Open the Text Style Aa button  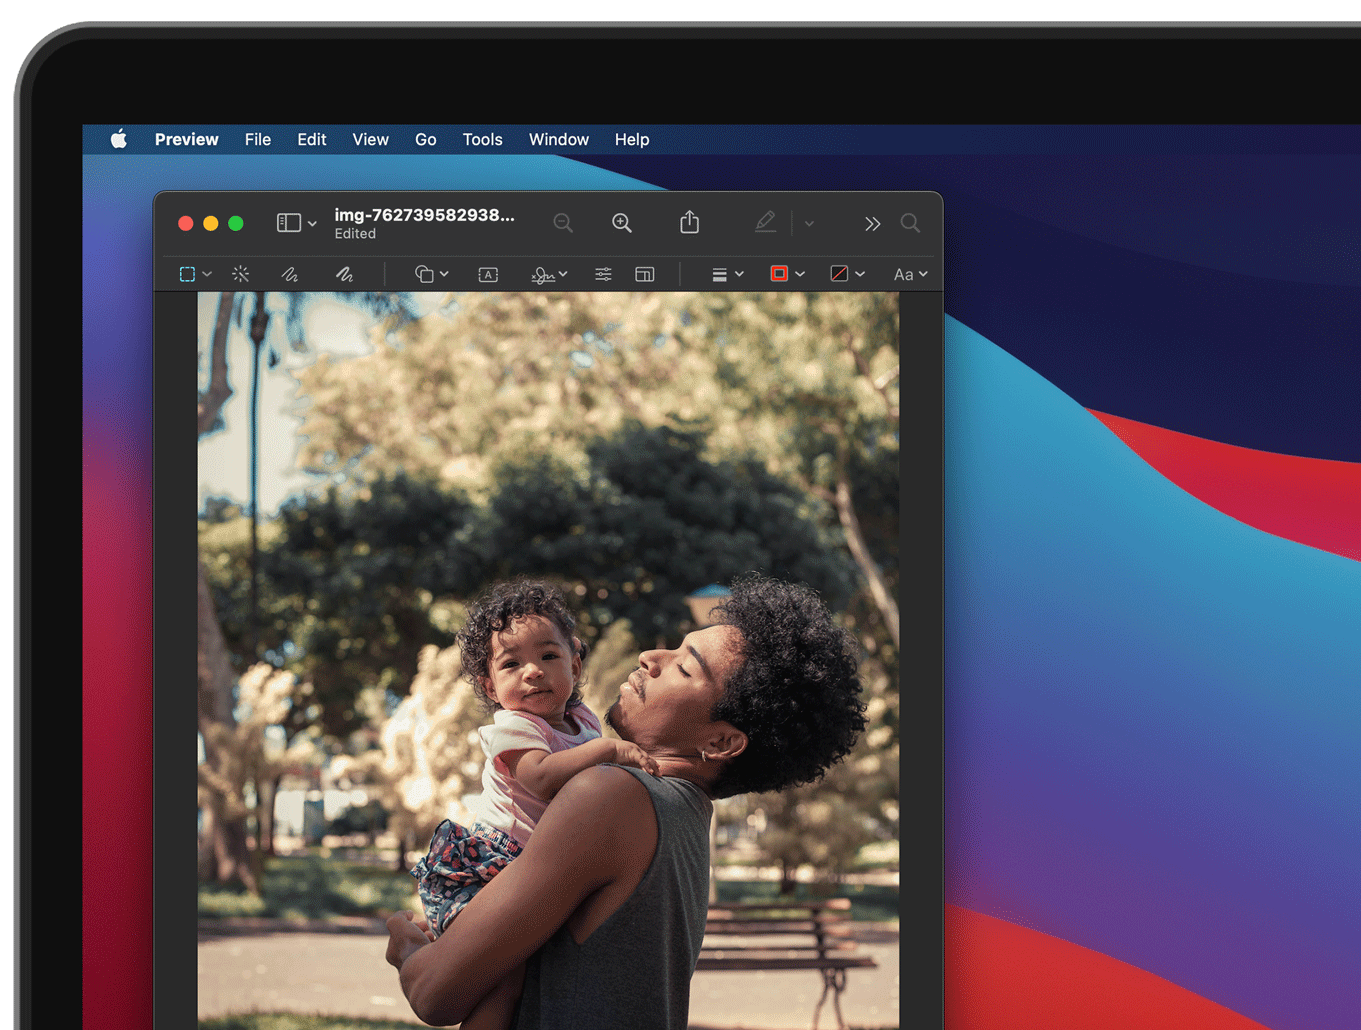coord(903,275)
